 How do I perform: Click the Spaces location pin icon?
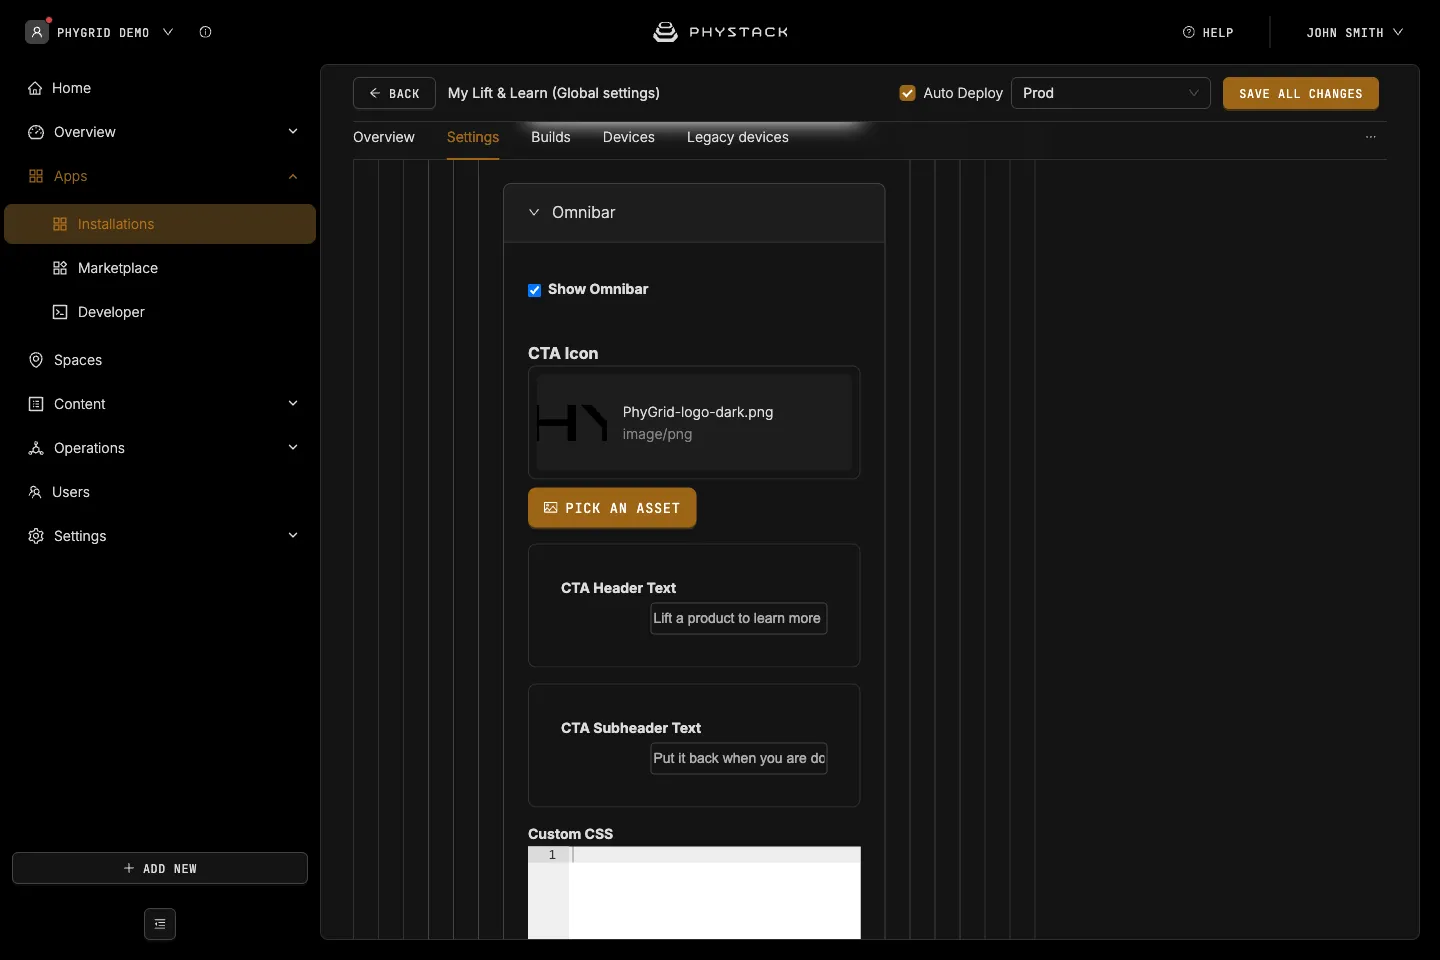(36, 360)
